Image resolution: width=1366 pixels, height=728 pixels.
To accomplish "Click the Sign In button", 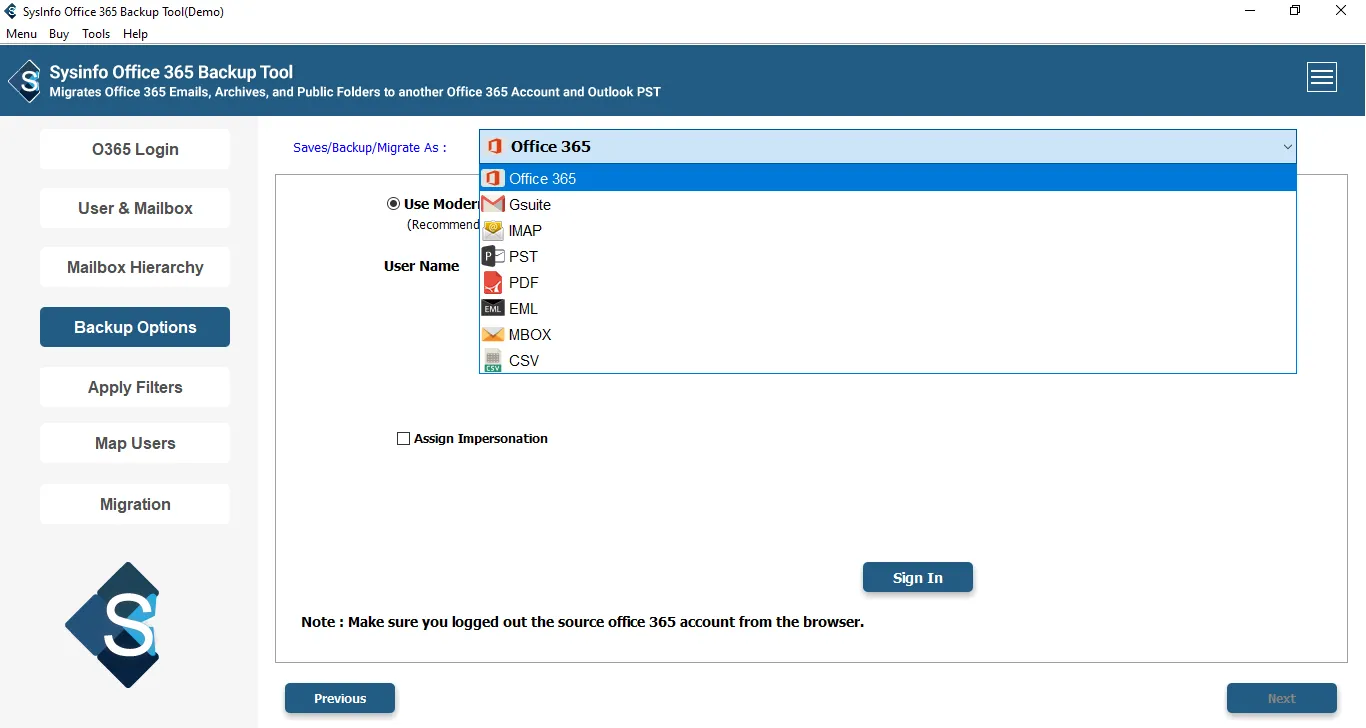I will click(918, 577).
